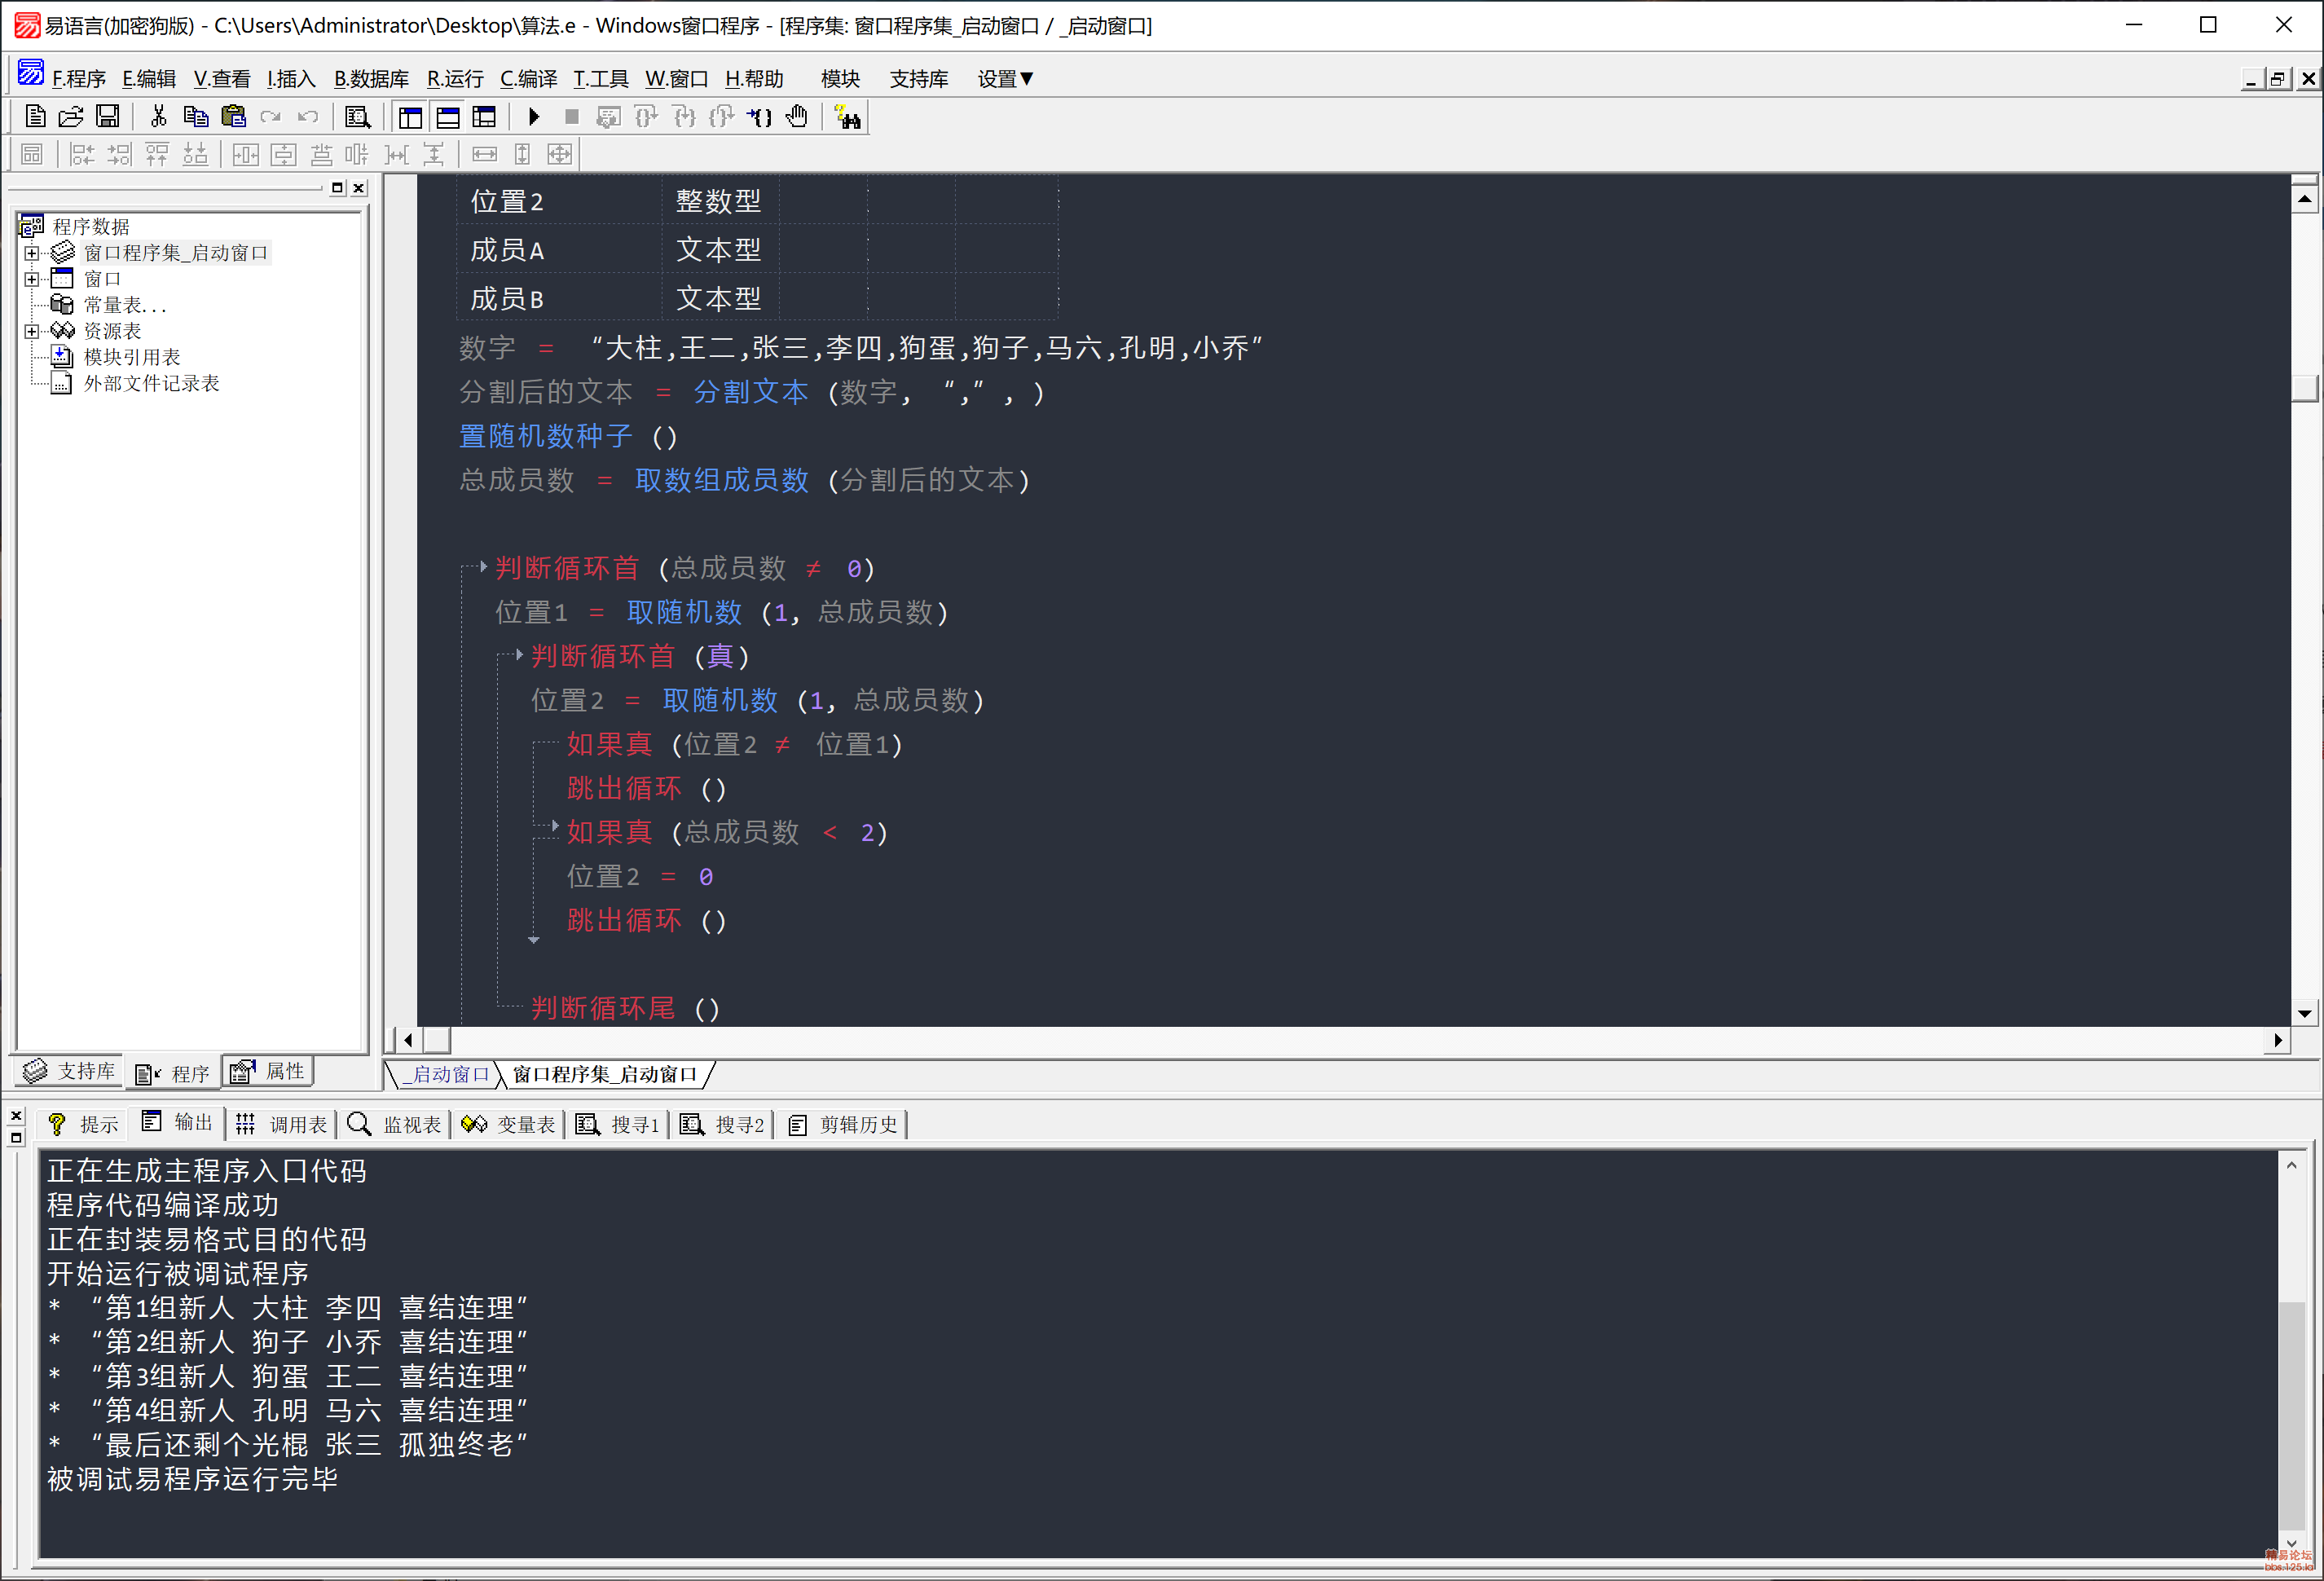Screen dimensions: 2324x1581
Task: Click the same size both-directions icon
Action: pyautogui.click(x=560, y=154)
